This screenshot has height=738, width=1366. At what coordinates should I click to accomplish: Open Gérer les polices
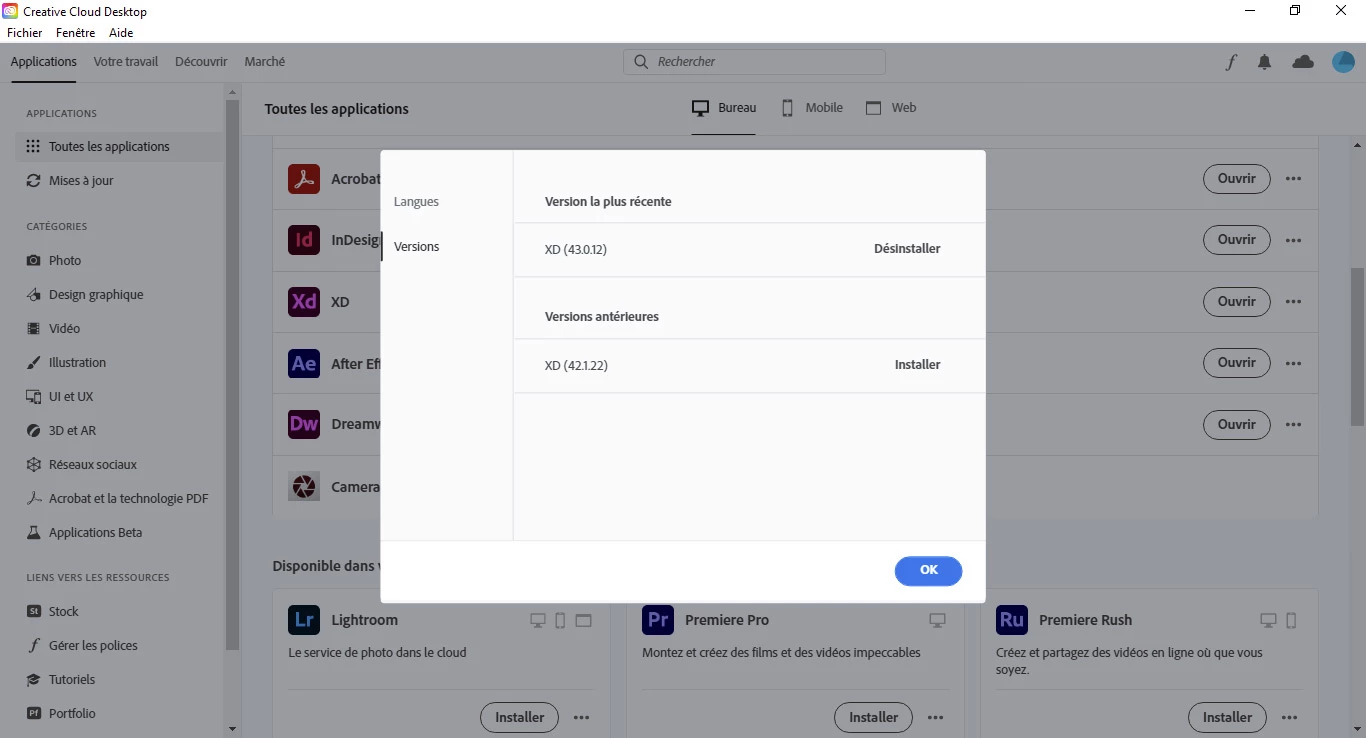click(x=81, y=645)
